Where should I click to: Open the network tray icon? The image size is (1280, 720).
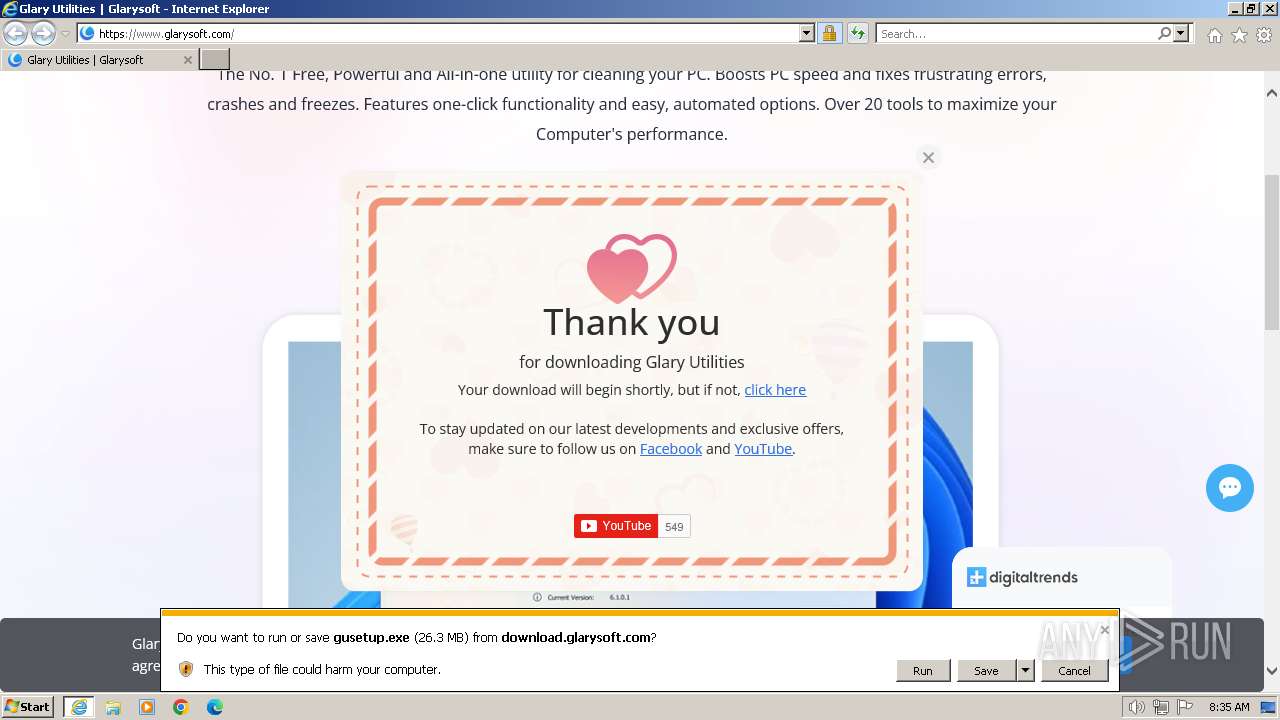1161,707
